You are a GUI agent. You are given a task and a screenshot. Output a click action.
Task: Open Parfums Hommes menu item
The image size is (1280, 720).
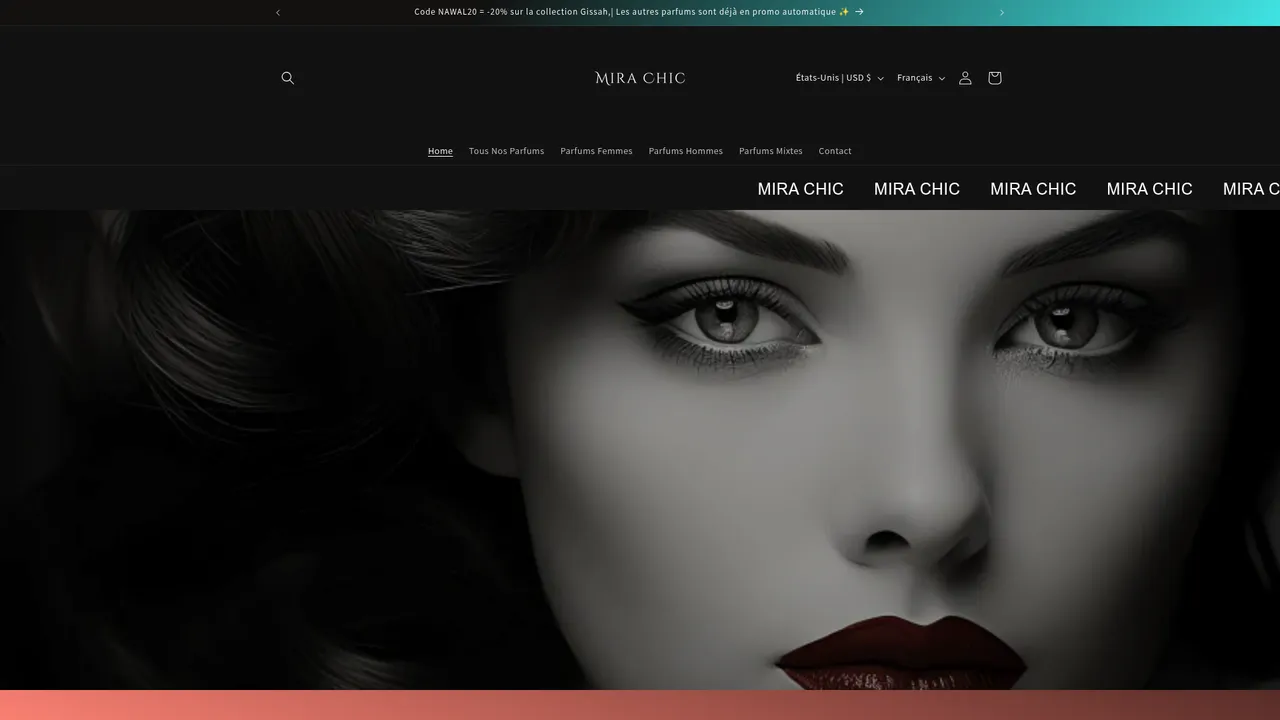pyautogui.click(x=686, y=151)
